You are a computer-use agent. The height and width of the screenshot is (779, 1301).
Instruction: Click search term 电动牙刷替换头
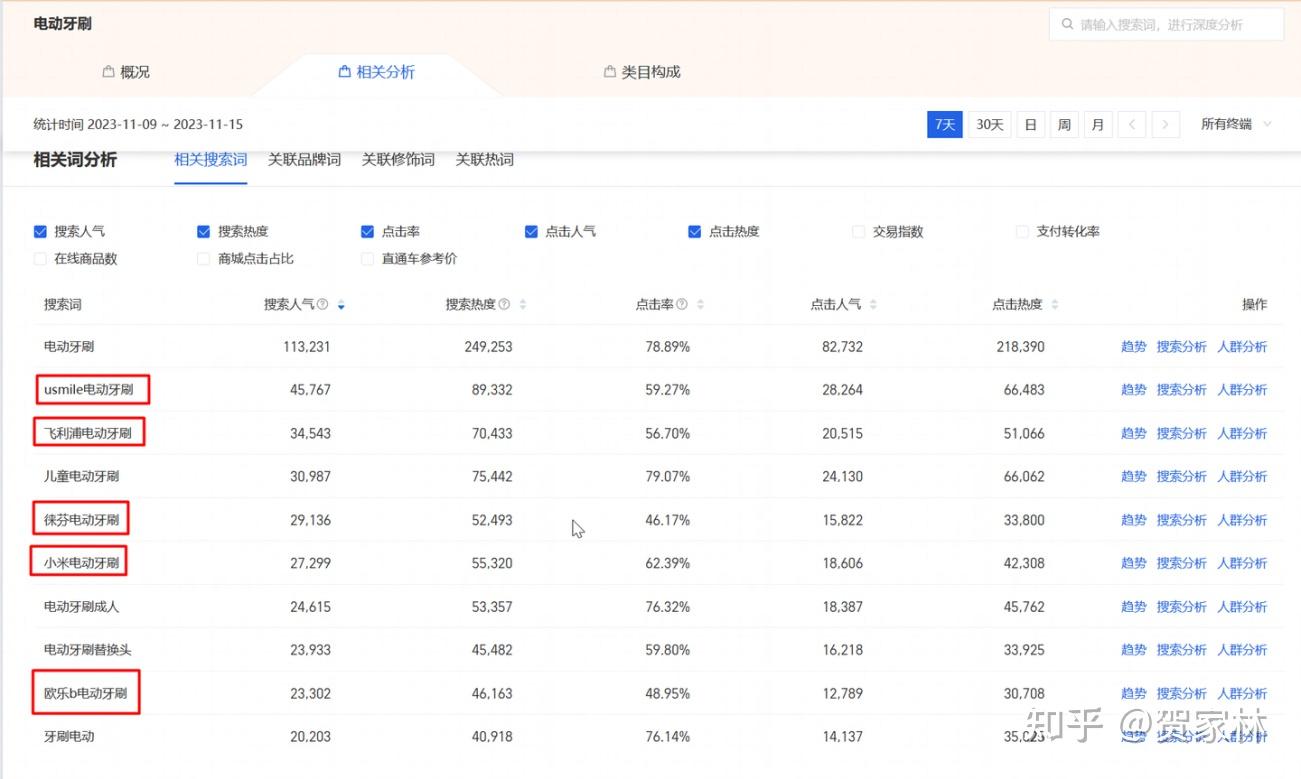coord(88,650)
